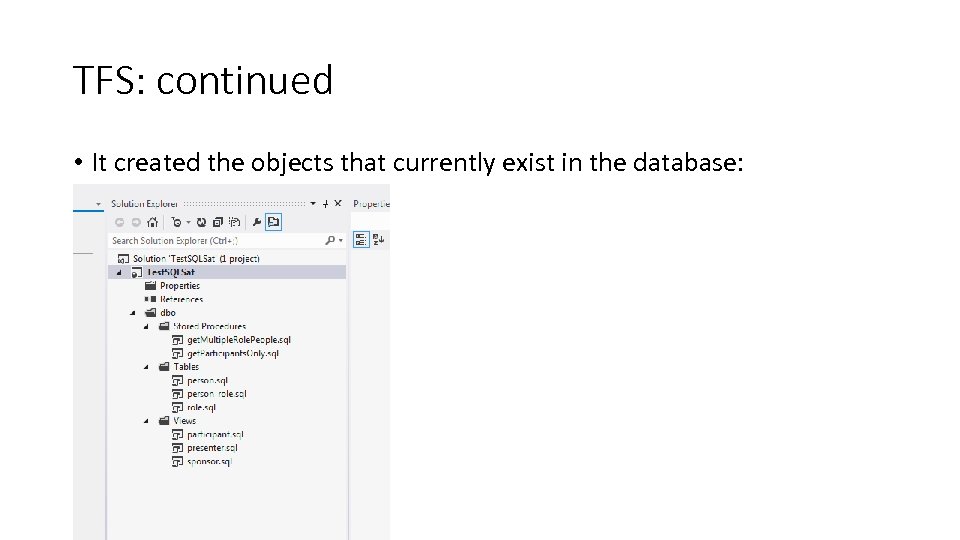The image size is (960, 540).
Task: Collapse the Stored Procedures folder
Action: click(146, 326)
